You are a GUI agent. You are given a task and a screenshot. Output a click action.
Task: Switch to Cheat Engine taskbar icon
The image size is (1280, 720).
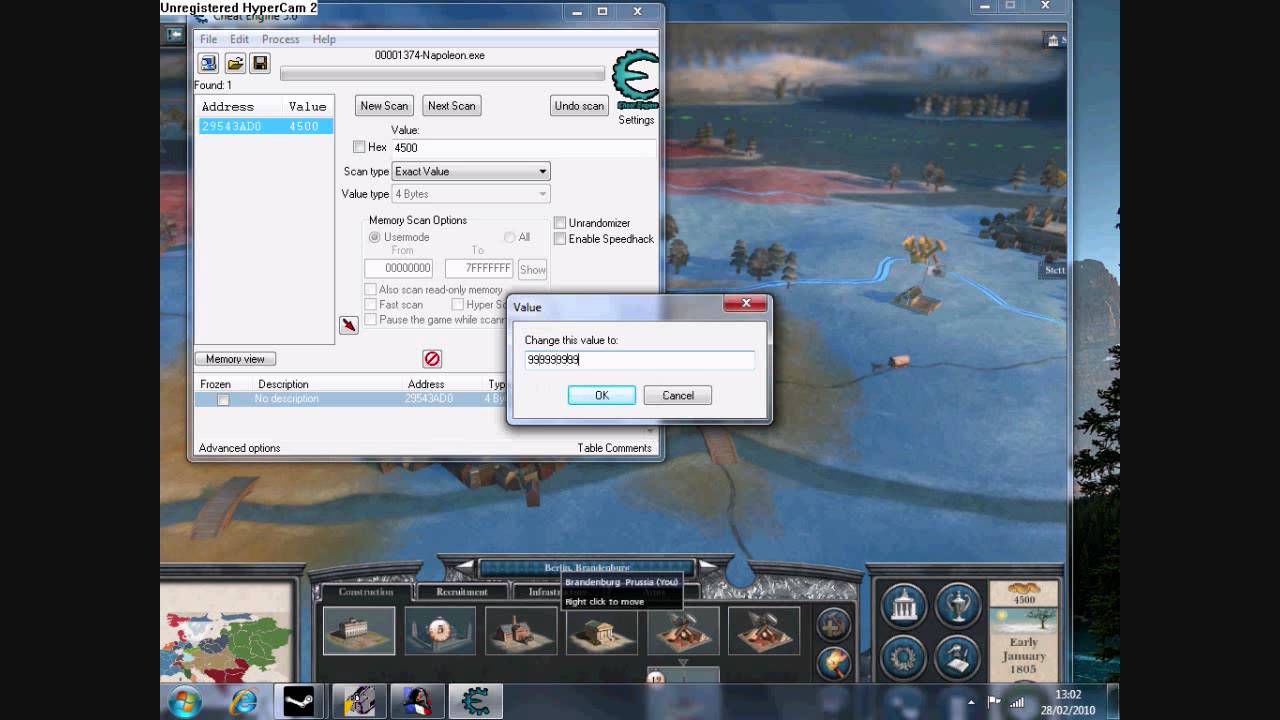474,702
